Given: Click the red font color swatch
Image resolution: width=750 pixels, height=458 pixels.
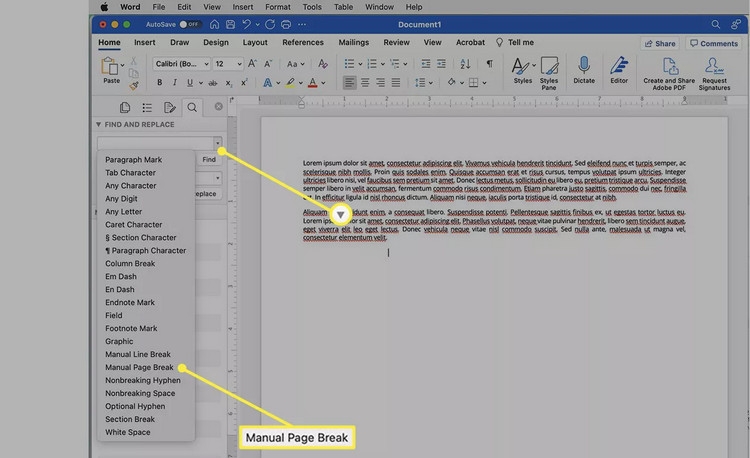Looking at the screenshot, I should tap(312, 83).
